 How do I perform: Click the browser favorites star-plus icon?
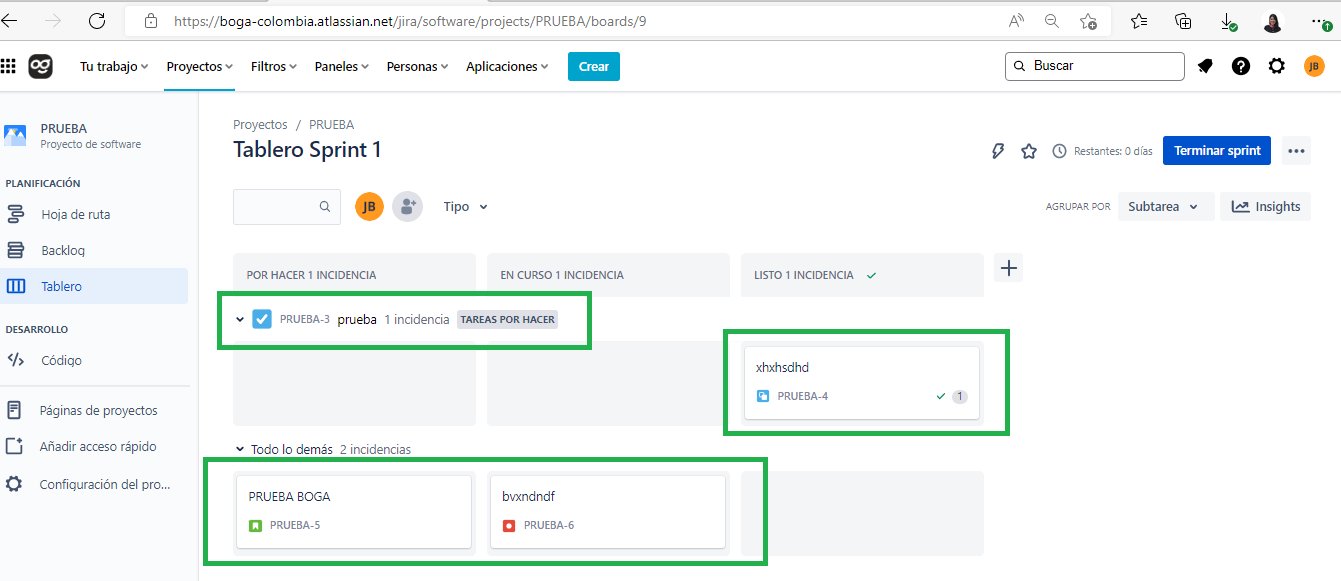1088,21
